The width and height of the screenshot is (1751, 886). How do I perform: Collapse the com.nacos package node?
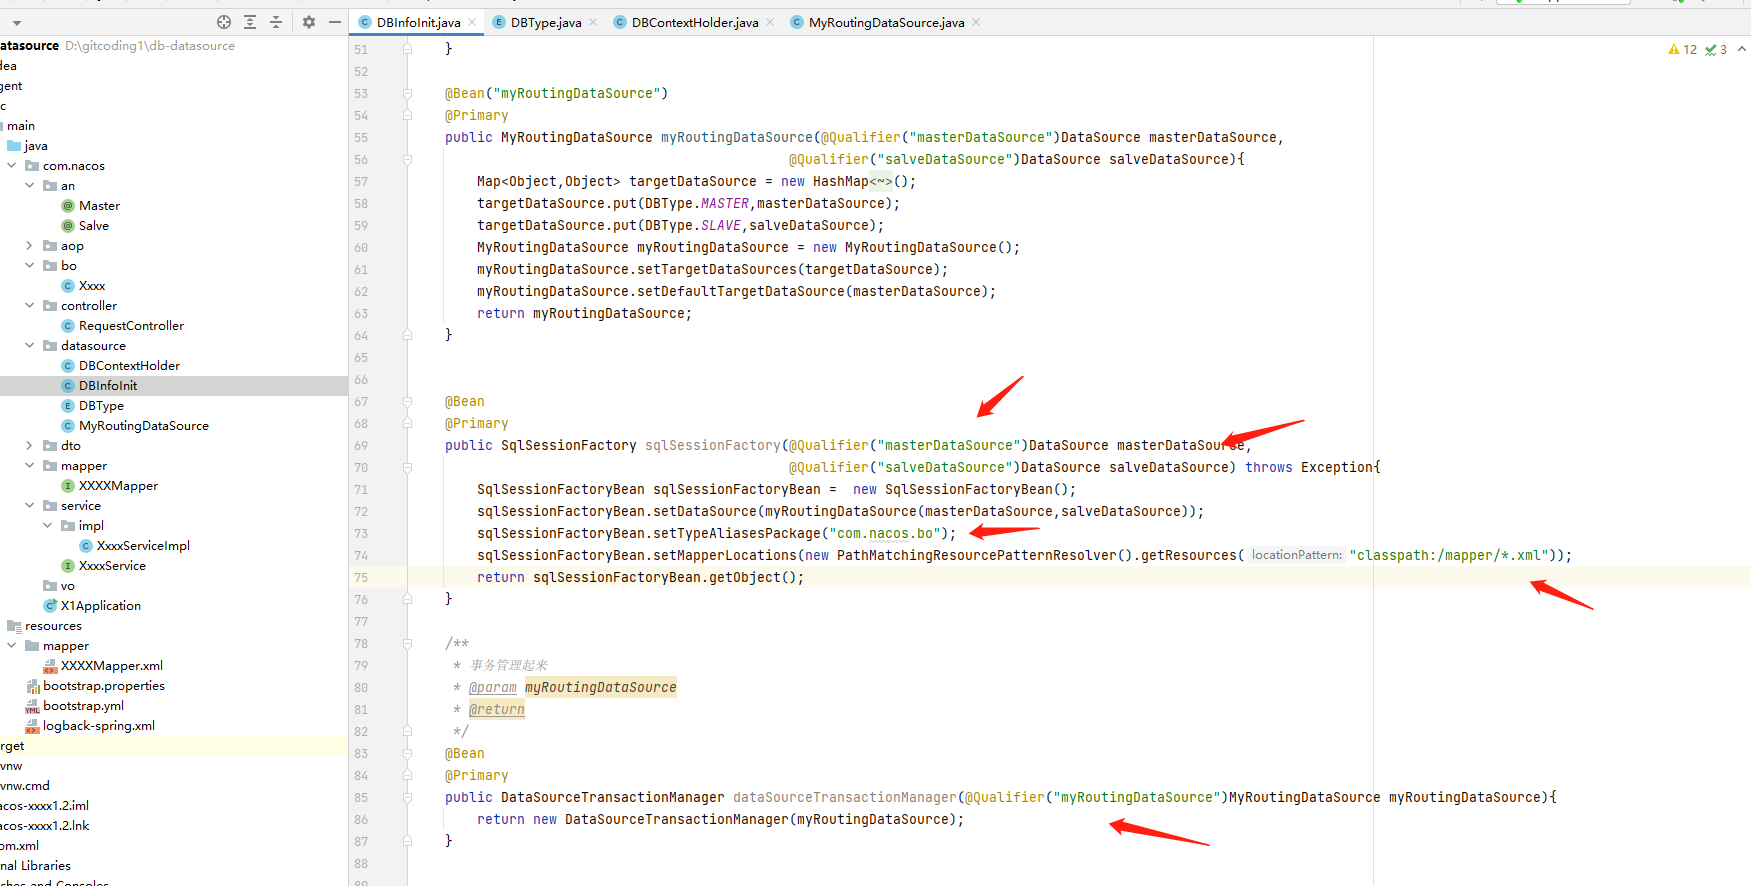pos(12,166)
